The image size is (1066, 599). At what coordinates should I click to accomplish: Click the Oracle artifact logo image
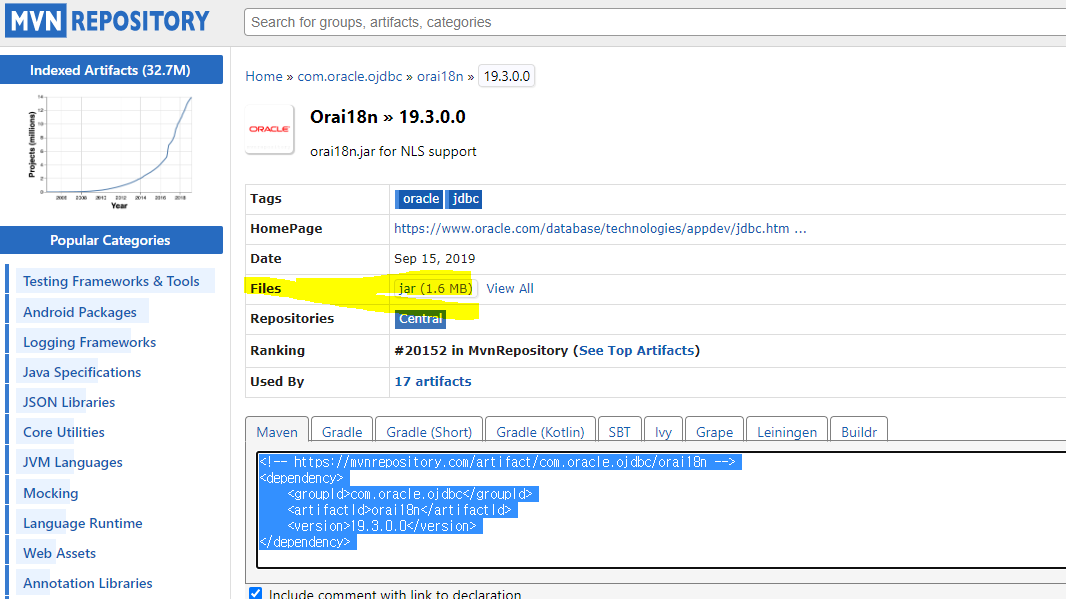point(269,129)
